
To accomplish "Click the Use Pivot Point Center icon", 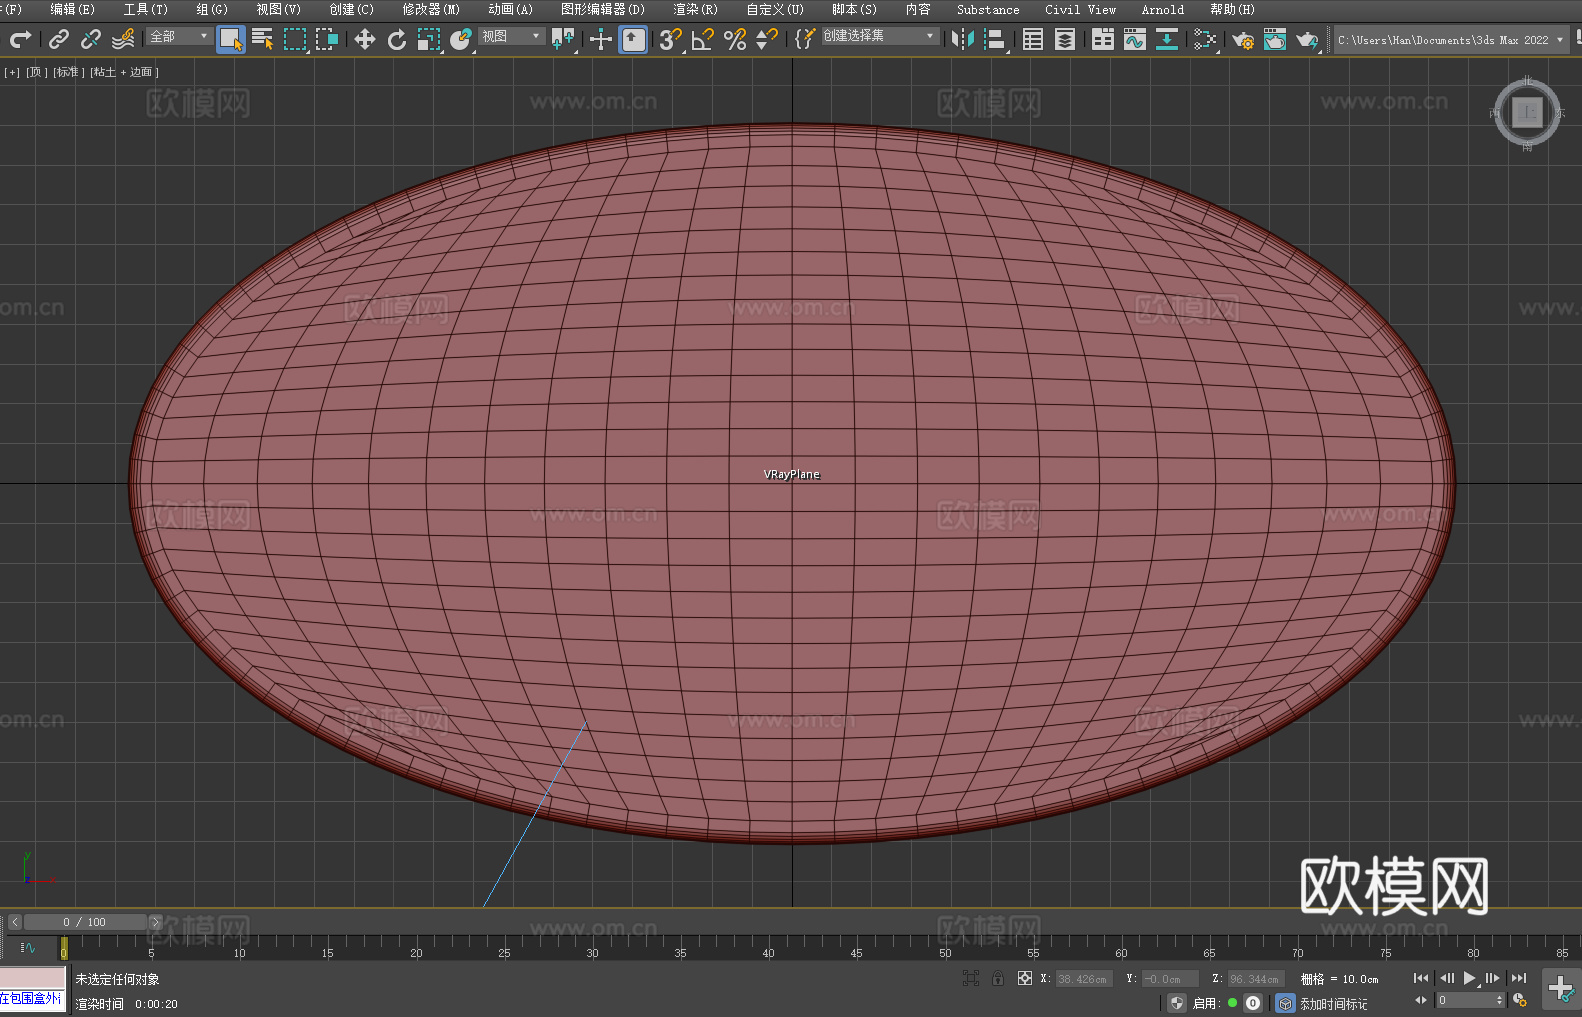I will [x=563, y=39].
